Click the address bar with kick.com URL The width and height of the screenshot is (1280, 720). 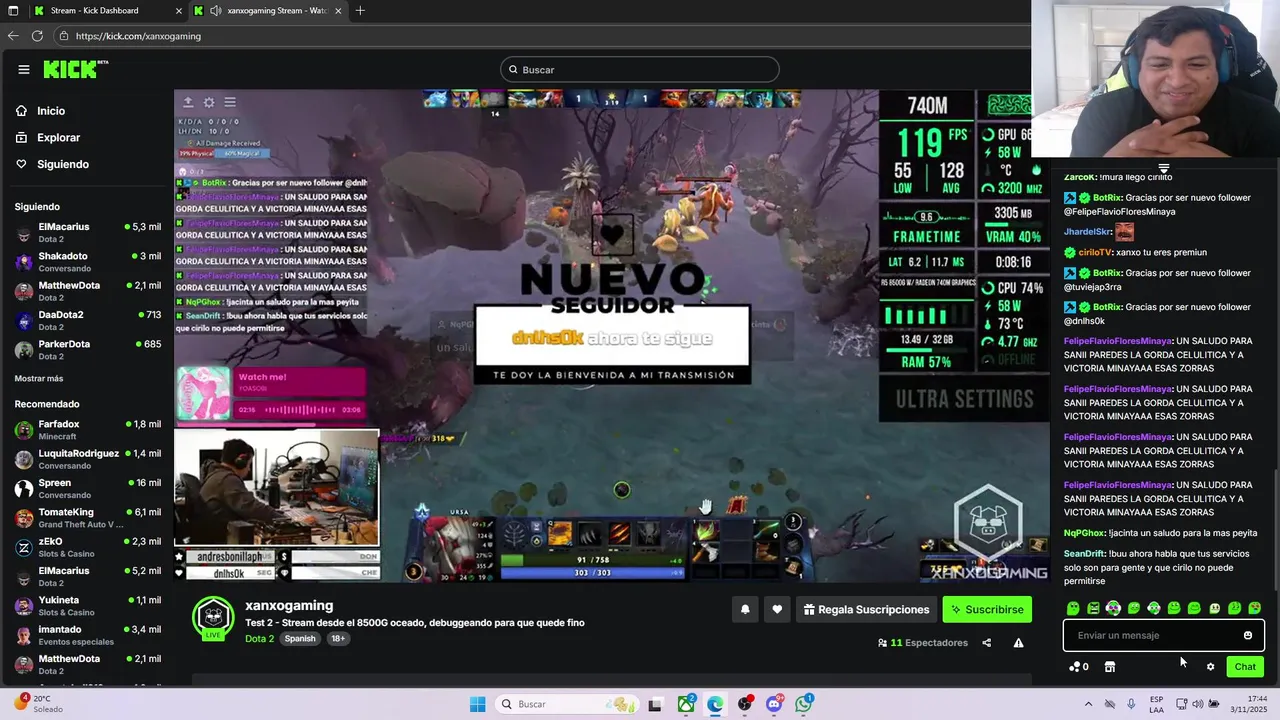pos(540,35)
